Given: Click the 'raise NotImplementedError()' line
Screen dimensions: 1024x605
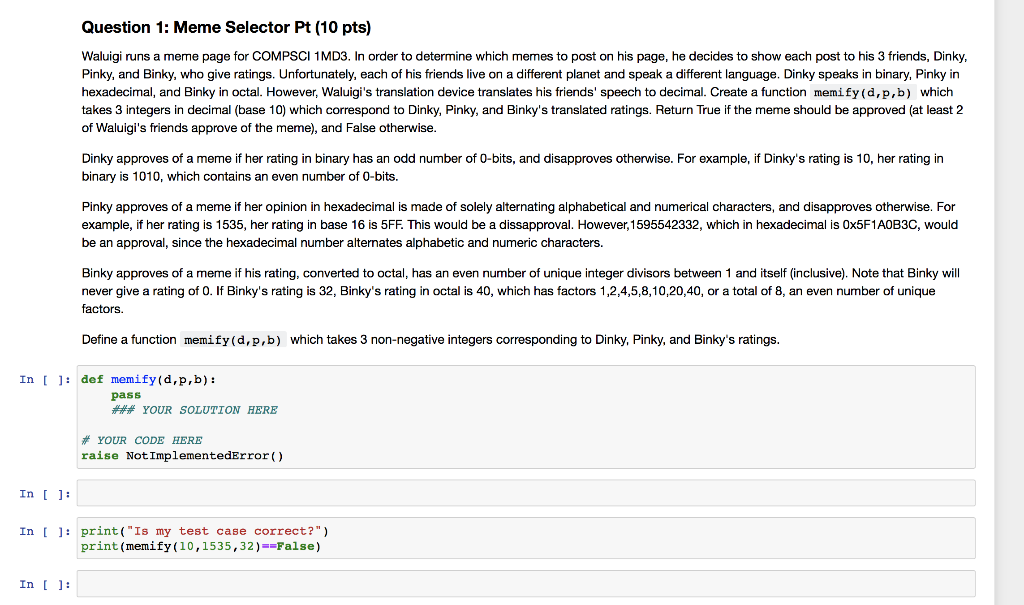Looking at the screenshot, I should coord(182,456).
